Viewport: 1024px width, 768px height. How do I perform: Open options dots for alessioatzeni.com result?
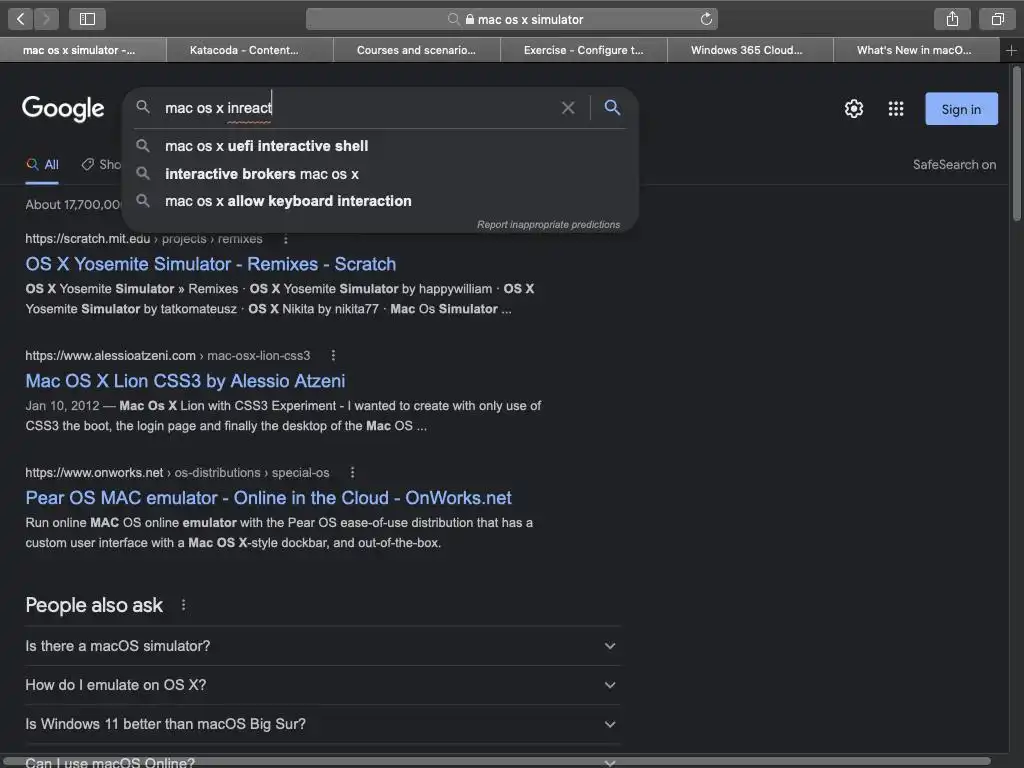(333, 355)
